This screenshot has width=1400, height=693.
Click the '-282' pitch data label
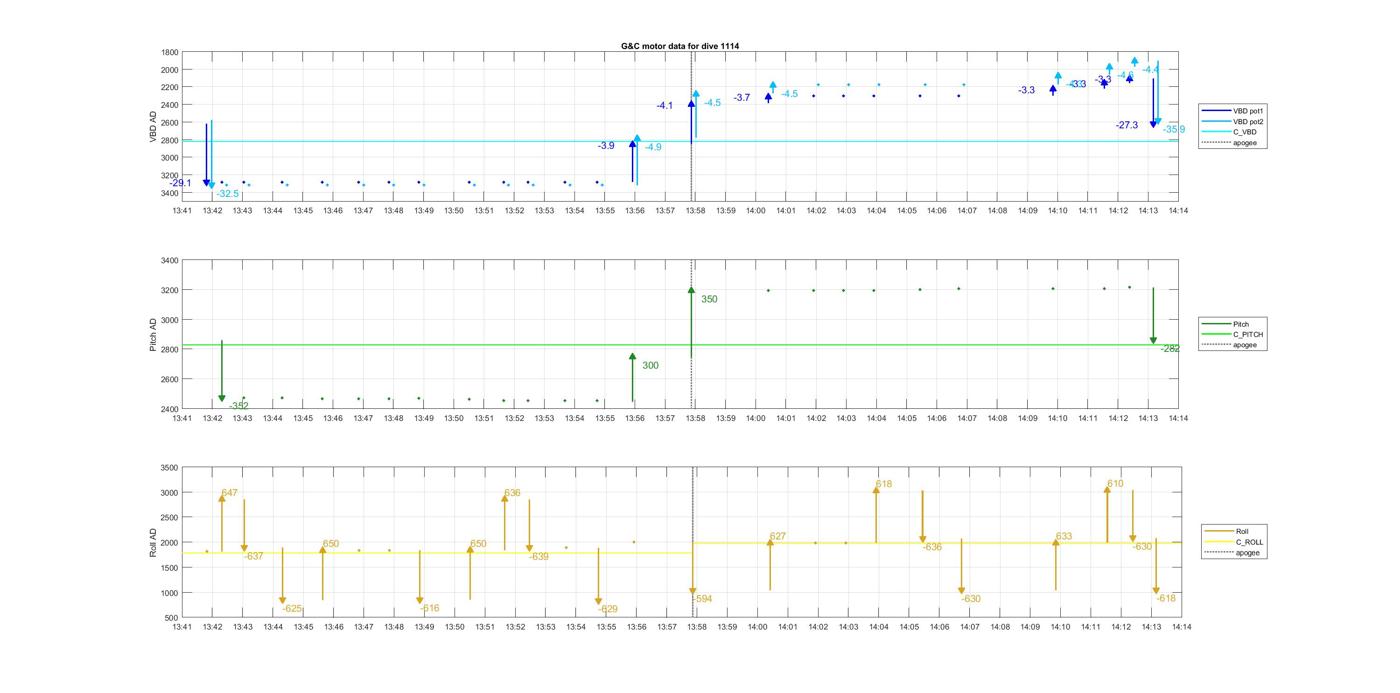(x=1170, y=348)
